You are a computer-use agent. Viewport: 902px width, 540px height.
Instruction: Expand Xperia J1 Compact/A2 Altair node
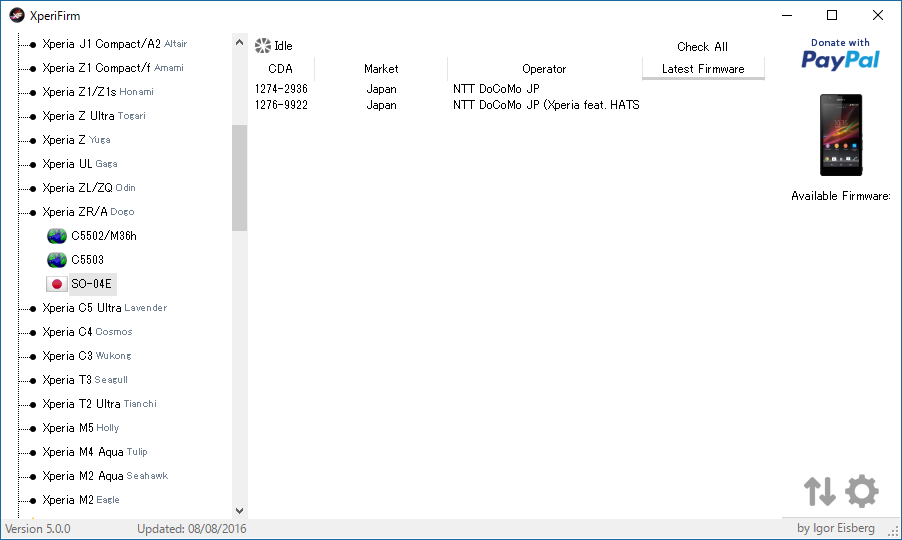tap(32, 44)
